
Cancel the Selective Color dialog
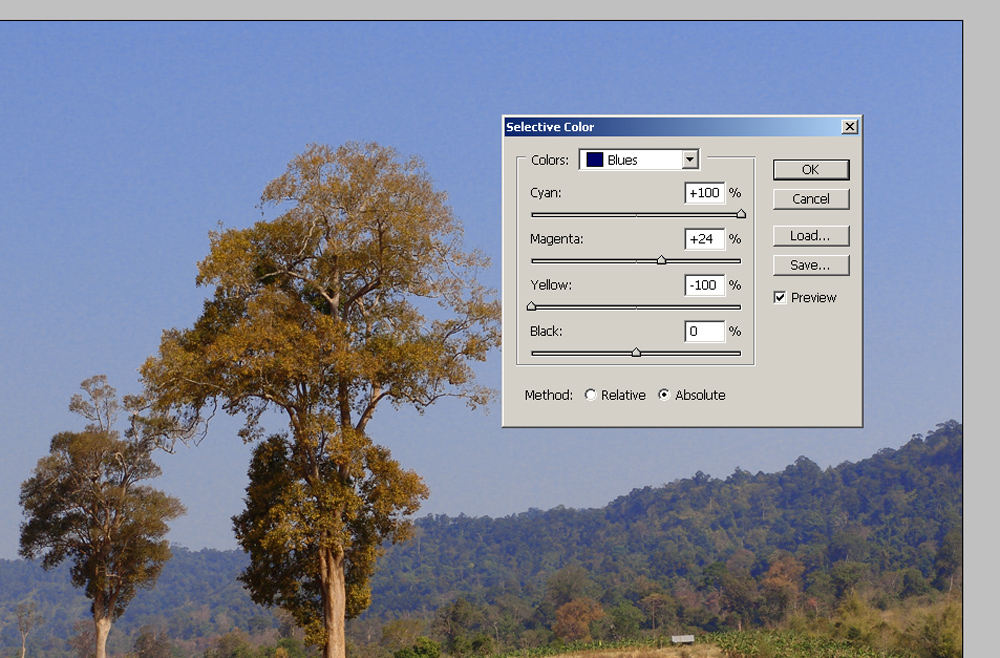tap(810, 199)
